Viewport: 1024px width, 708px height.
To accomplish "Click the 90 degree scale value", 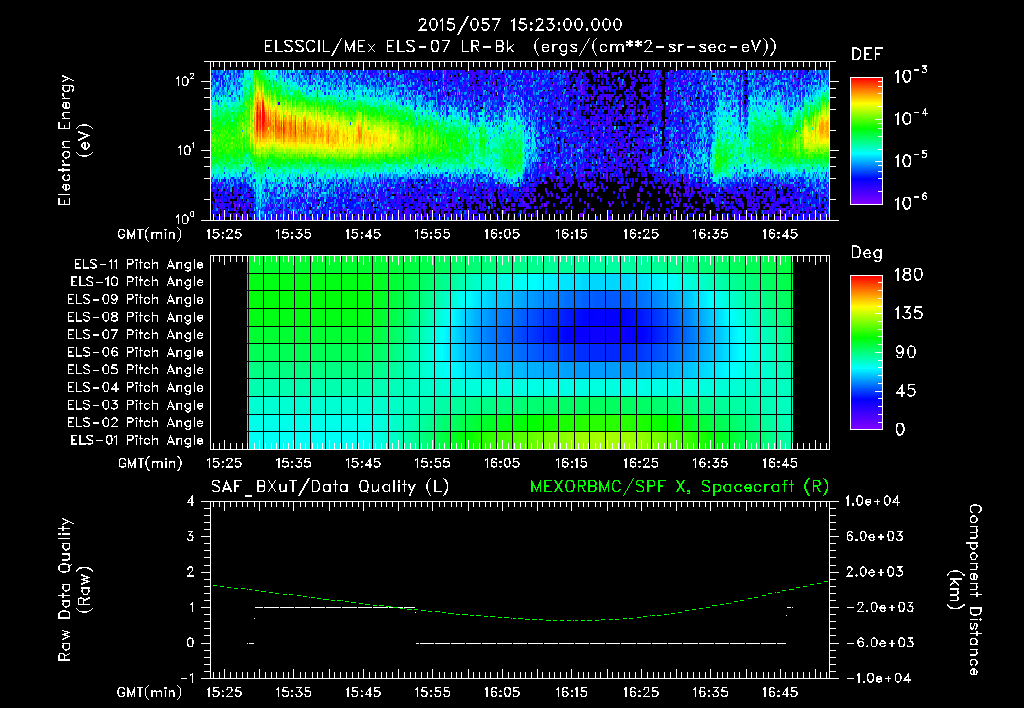I will 906,352.
